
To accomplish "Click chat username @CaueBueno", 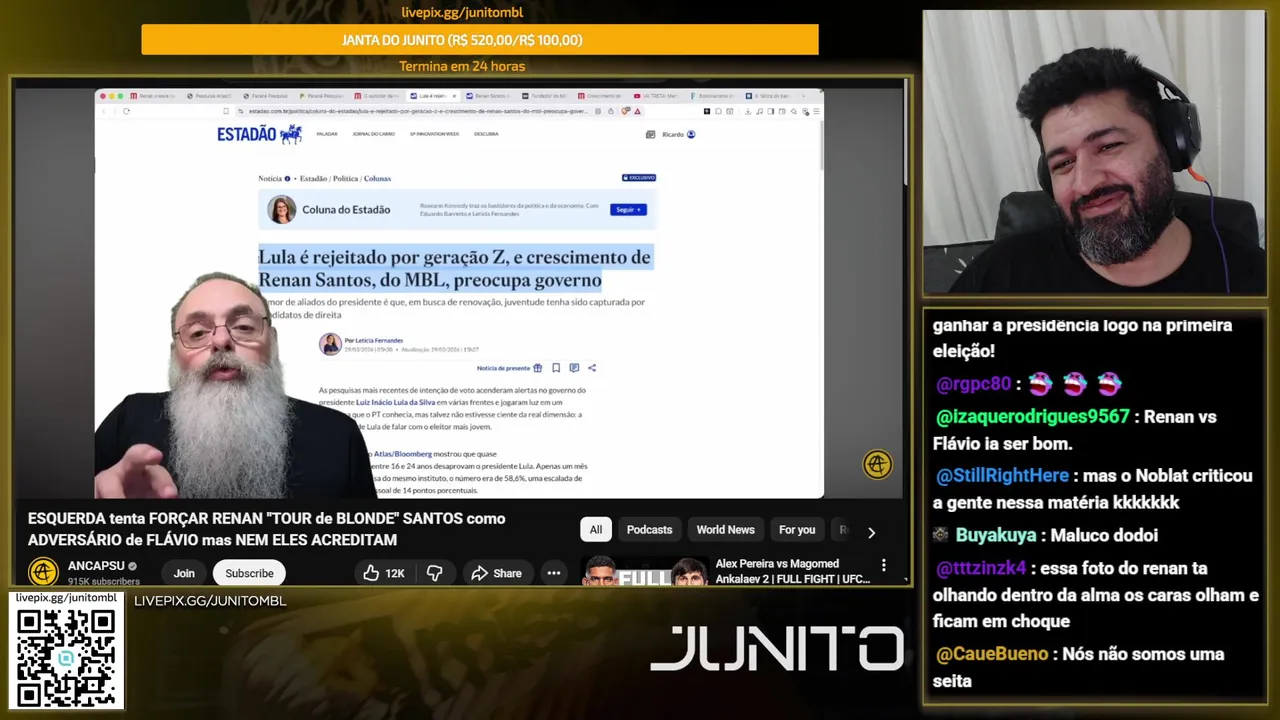I will pos(992,654).
